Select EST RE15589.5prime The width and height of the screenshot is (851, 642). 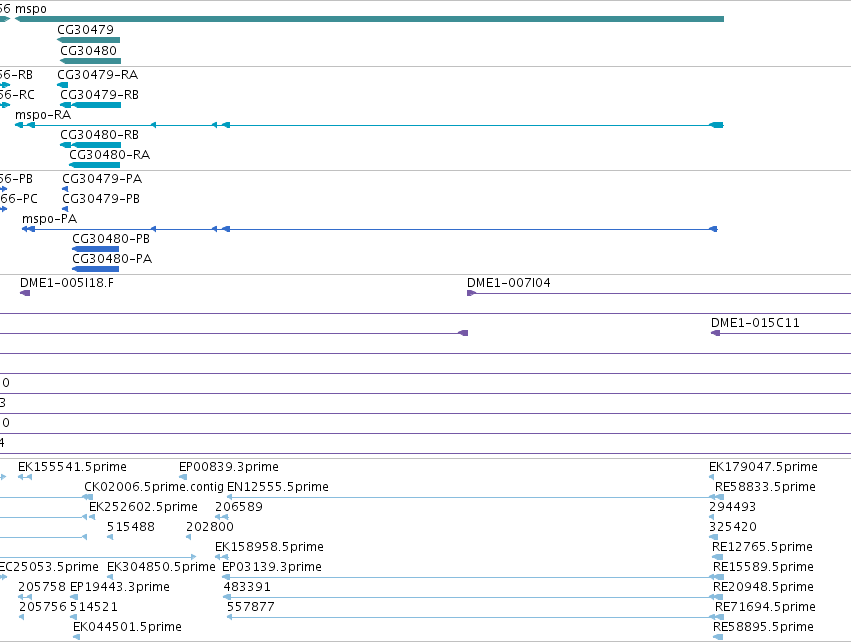(x=763, y=567)
